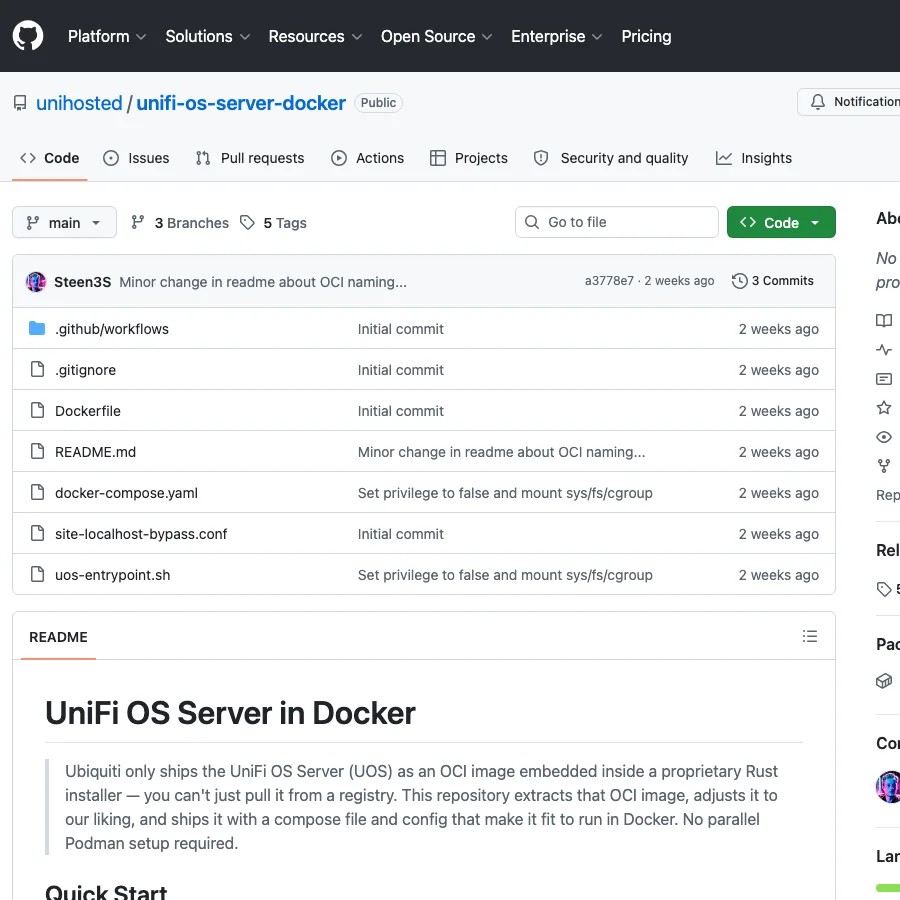Screen dimensions: 900x900
Task: Click the GitHub octocat logo
Action: [x=28, y=36]
